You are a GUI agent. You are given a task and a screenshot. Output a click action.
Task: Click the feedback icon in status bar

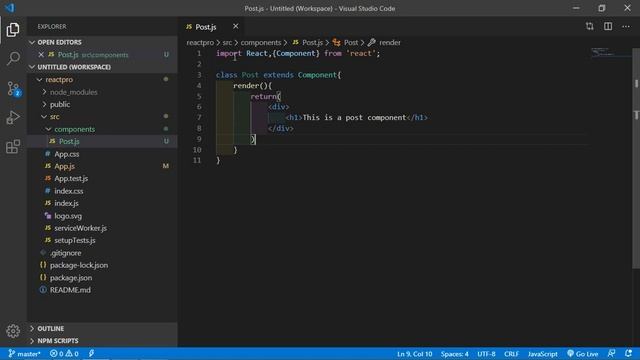click(611, 353)
